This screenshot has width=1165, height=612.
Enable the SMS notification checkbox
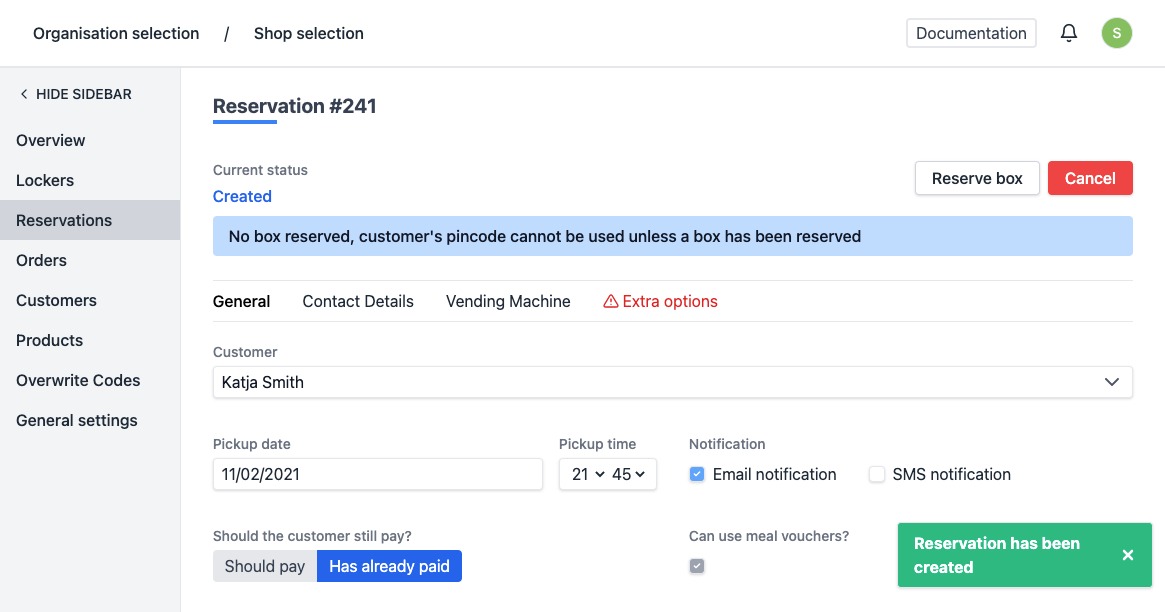[x=877, y=475]
